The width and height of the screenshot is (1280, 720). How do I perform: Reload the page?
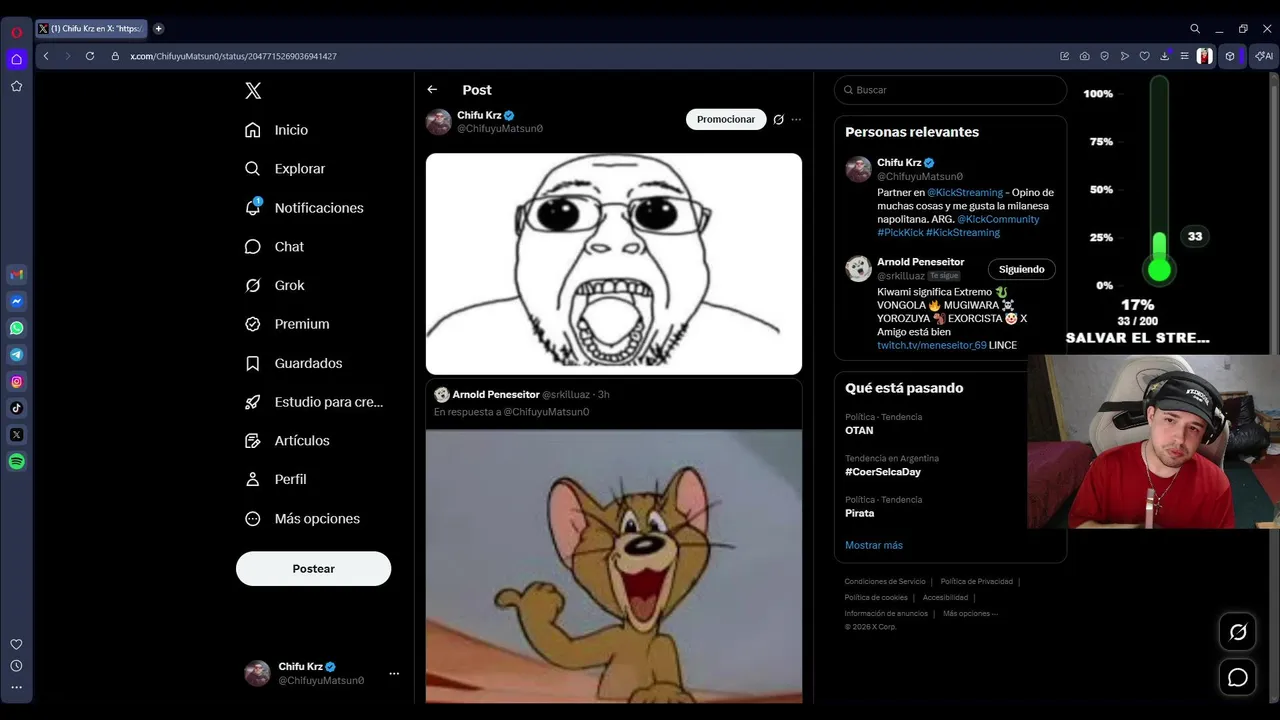pos(90,56)
